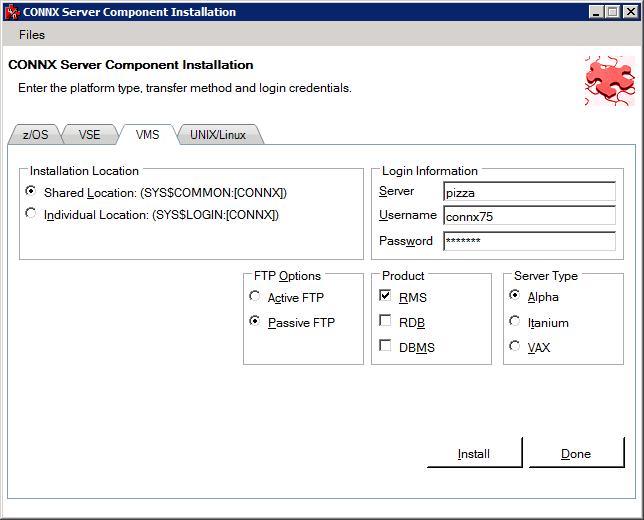Click the 'FTP Options' group label
644x520 pixels.
point(287,276)
